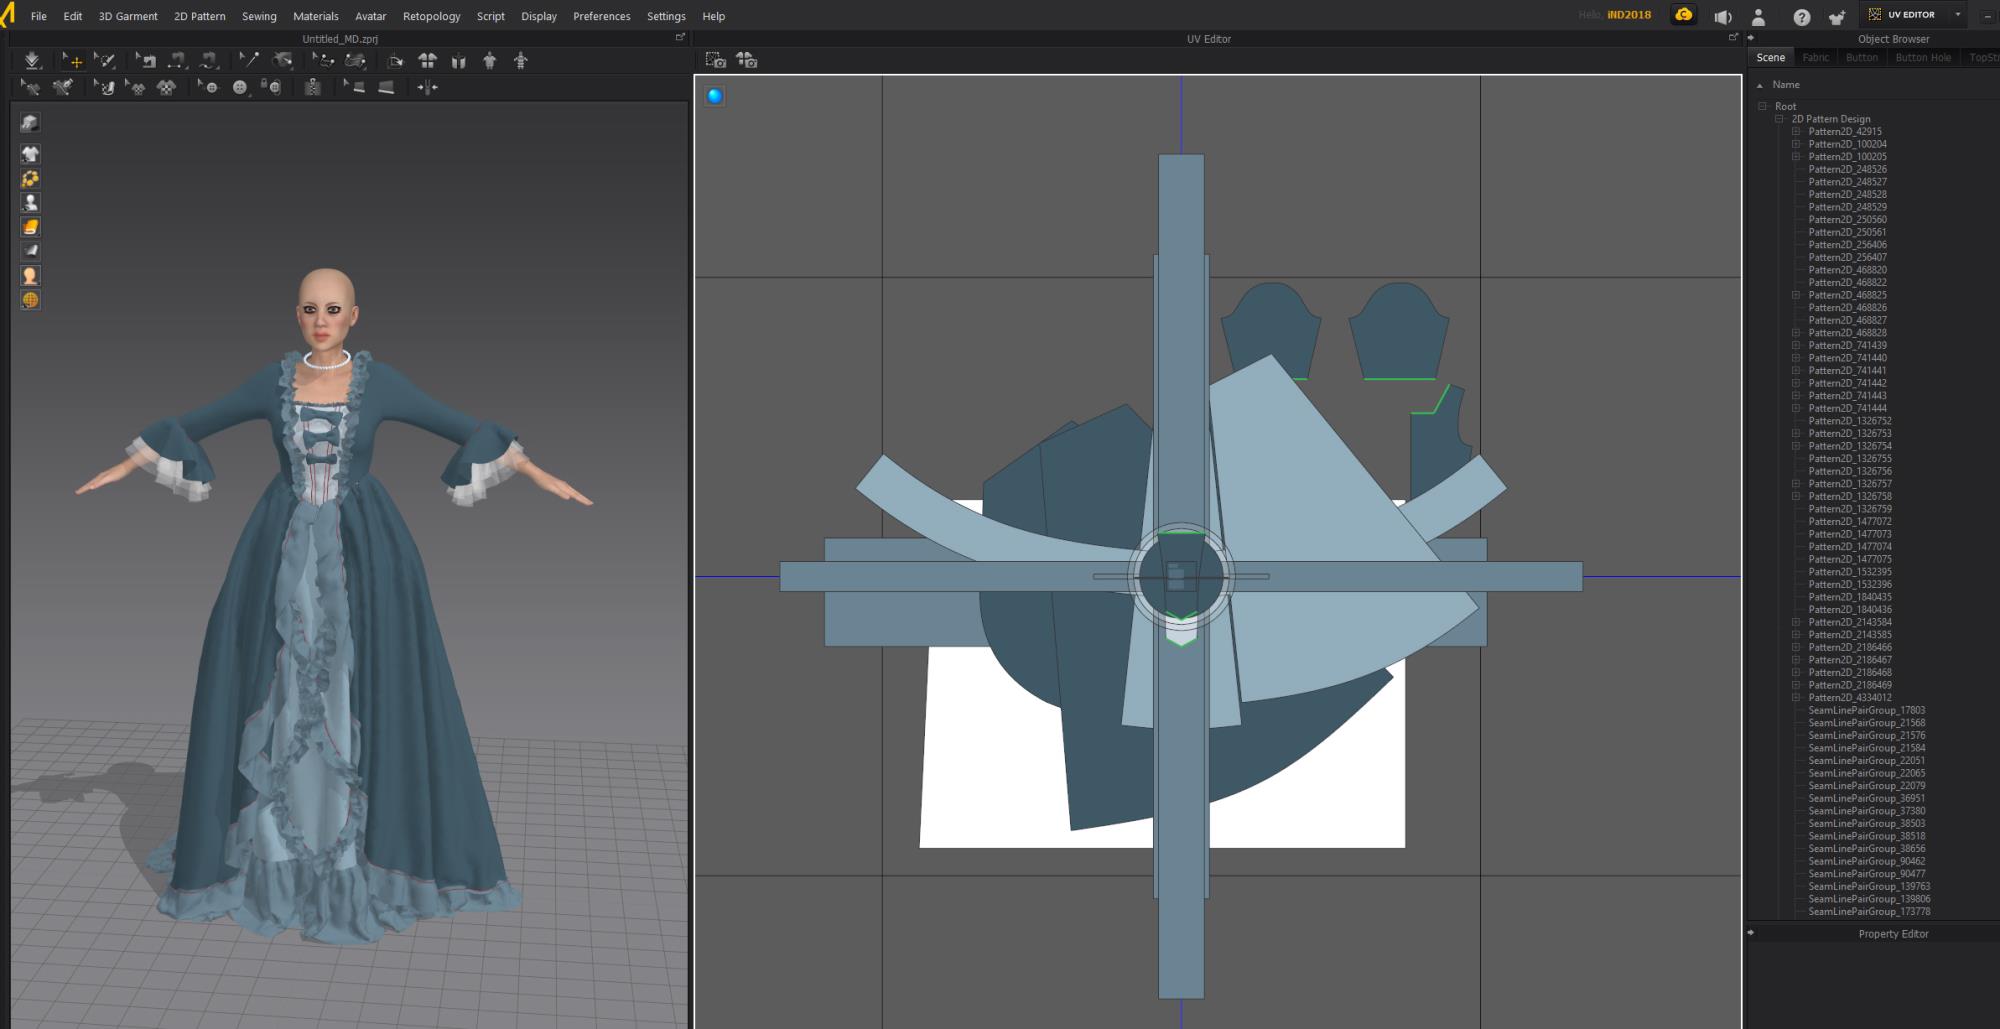
Task: Expand Pattern2D_468825 tree node
Action: pos(1796,295)
